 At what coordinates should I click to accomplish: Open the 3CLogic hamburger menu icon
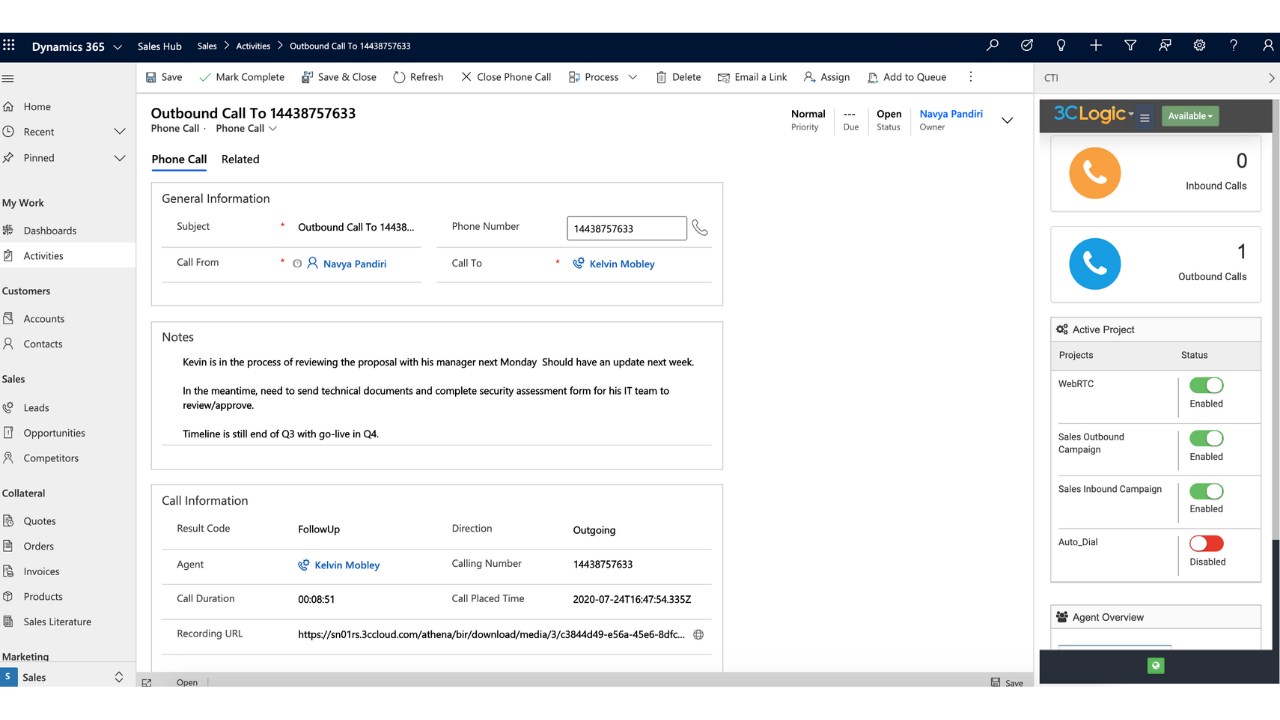(1145, 117)
